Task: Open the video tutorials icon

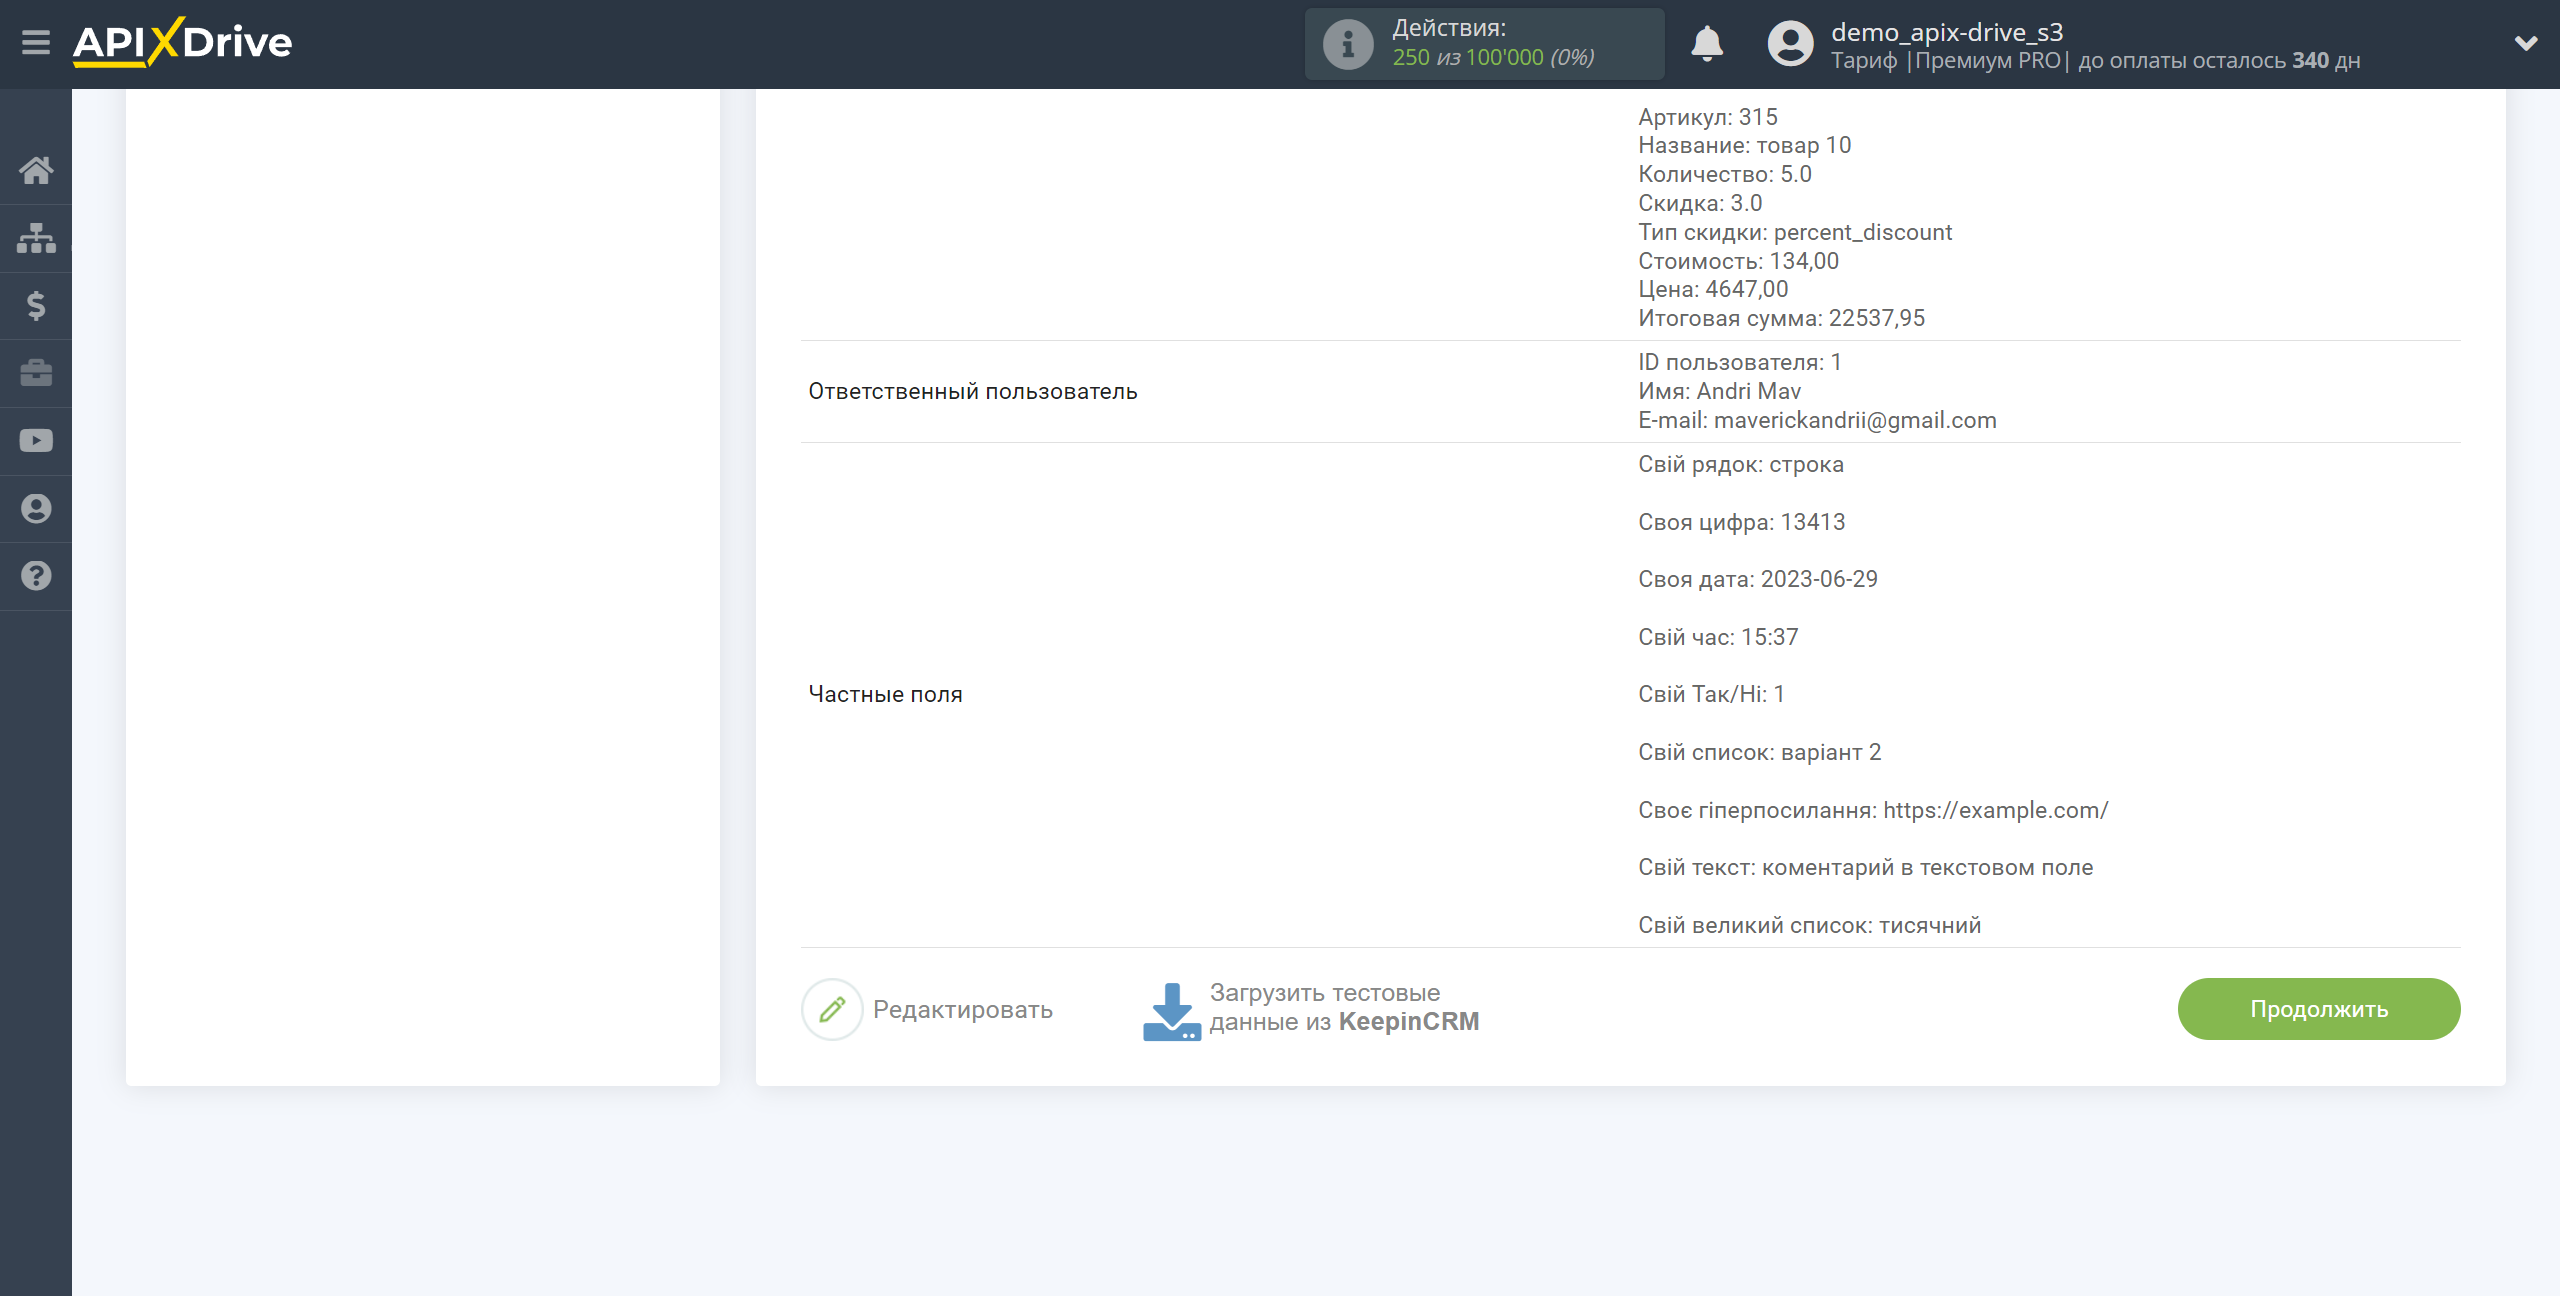Action: [36, 441]
